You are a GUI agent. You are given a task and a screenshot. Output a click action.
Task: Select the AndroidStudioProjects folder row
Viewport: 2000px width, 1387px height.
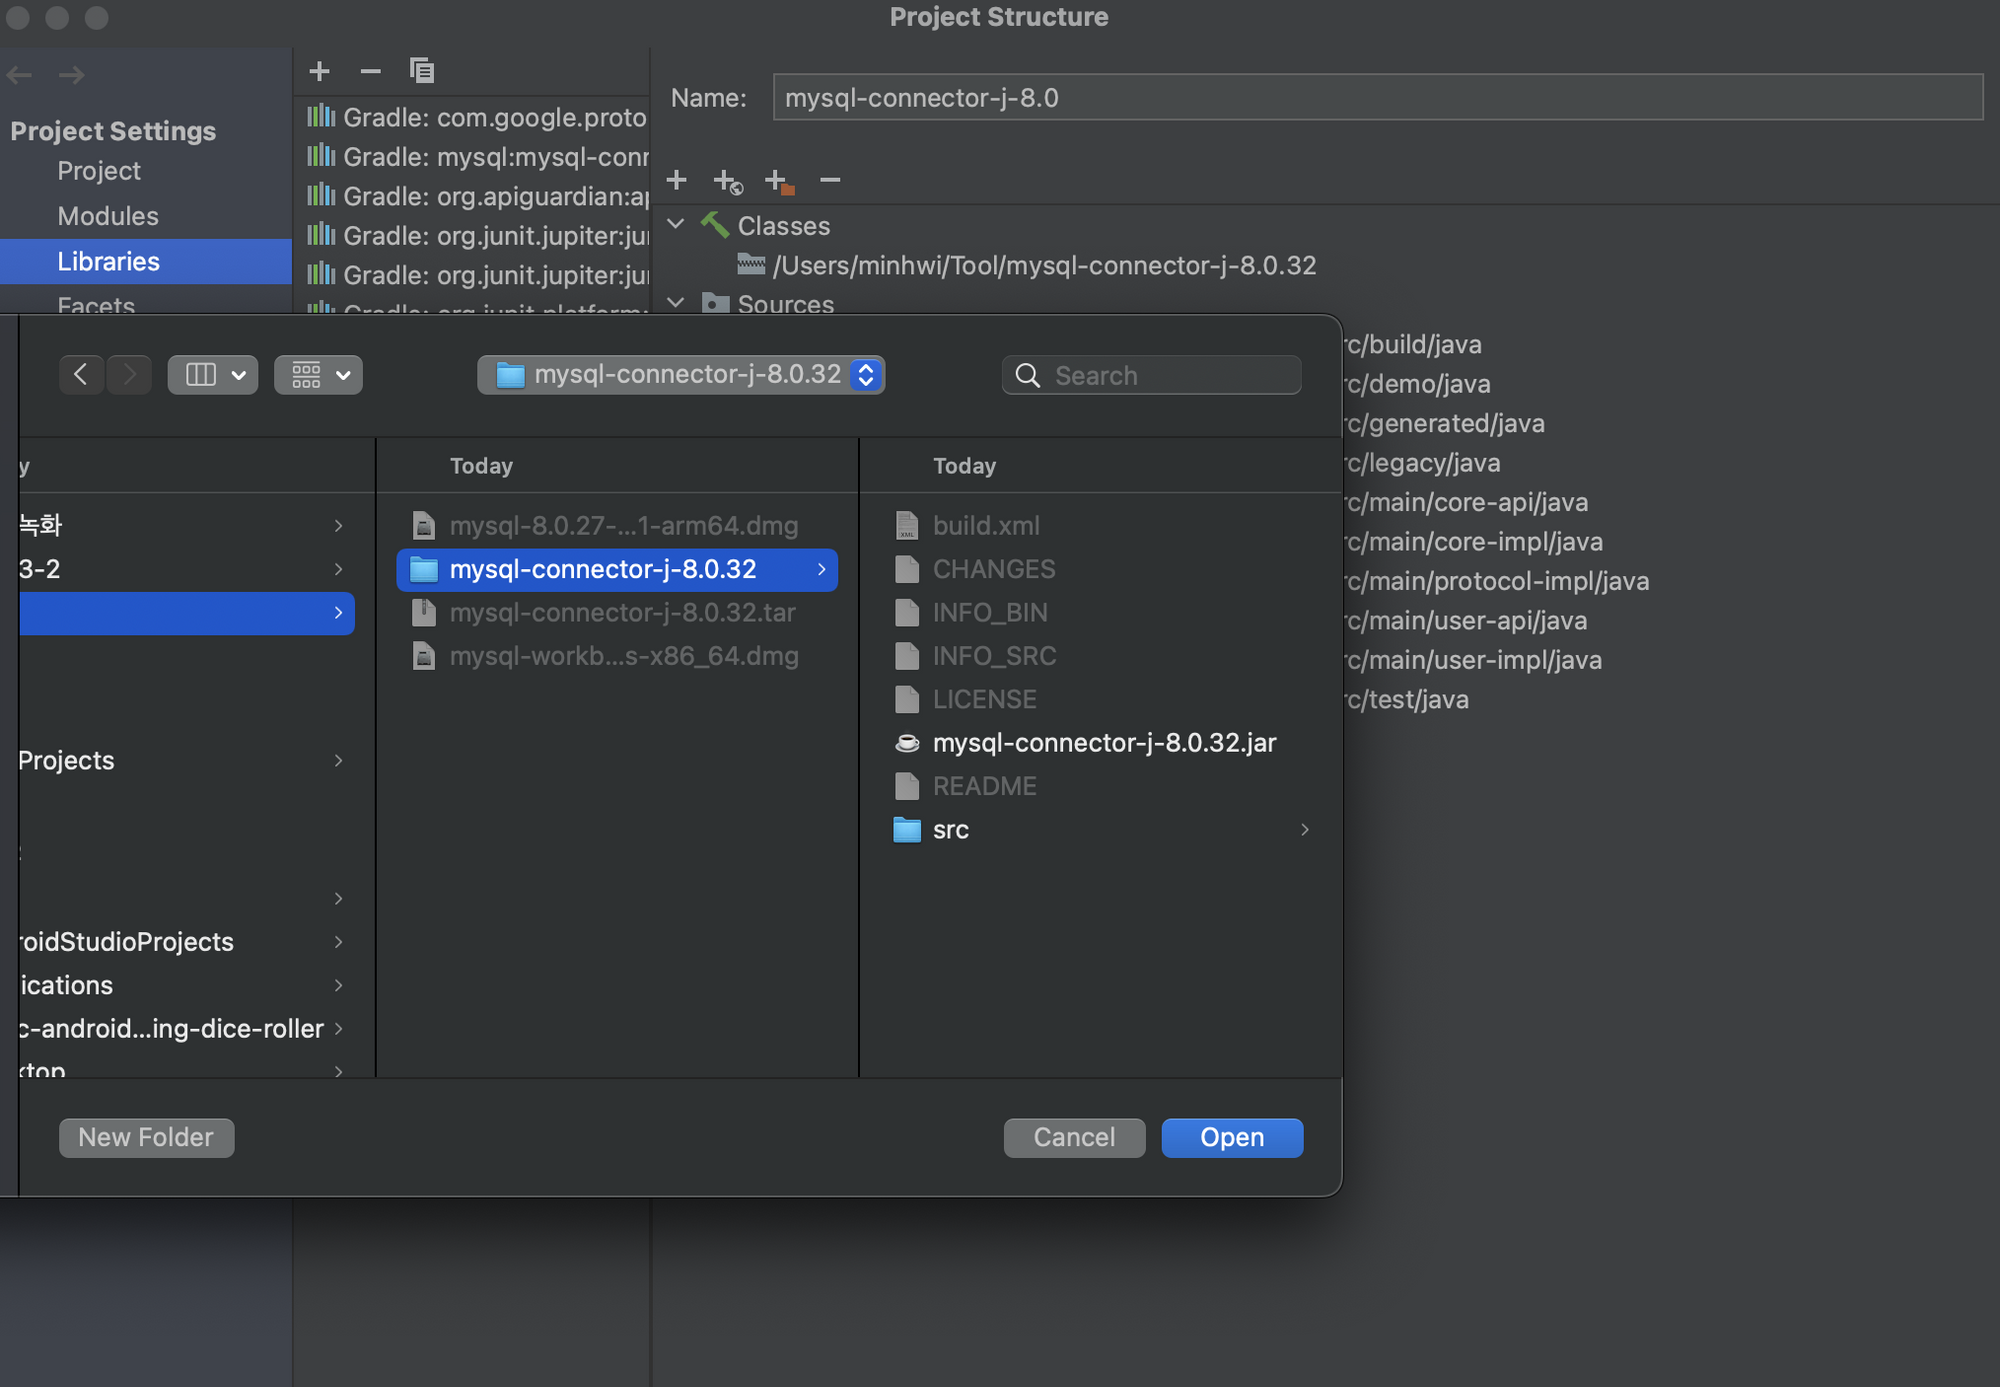(x=186, y=942)
